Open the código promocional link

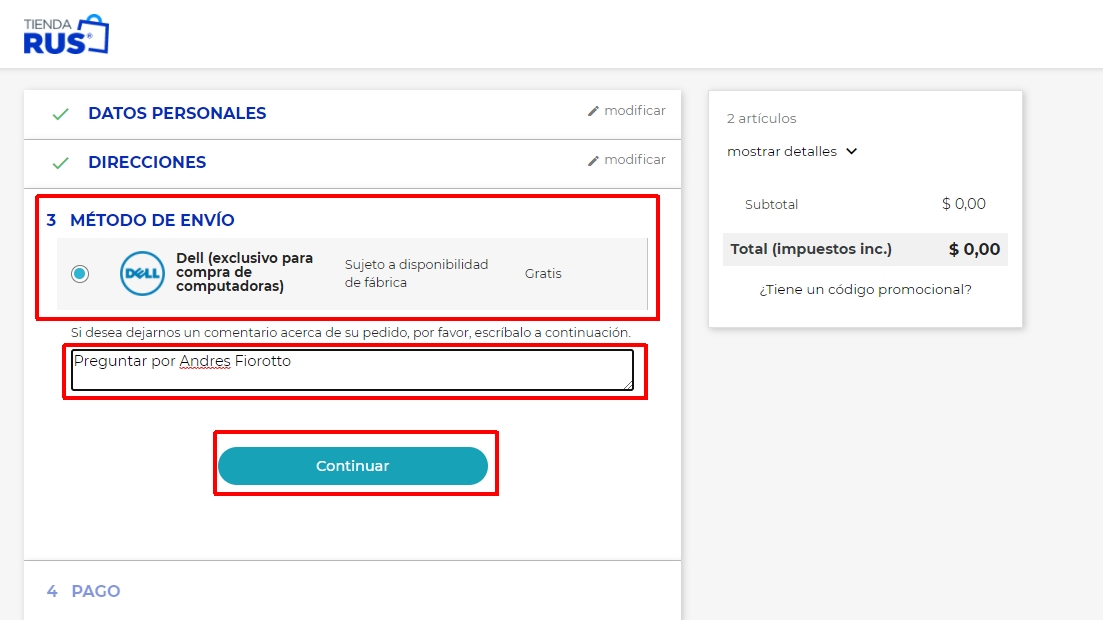(x=865, y=290)
